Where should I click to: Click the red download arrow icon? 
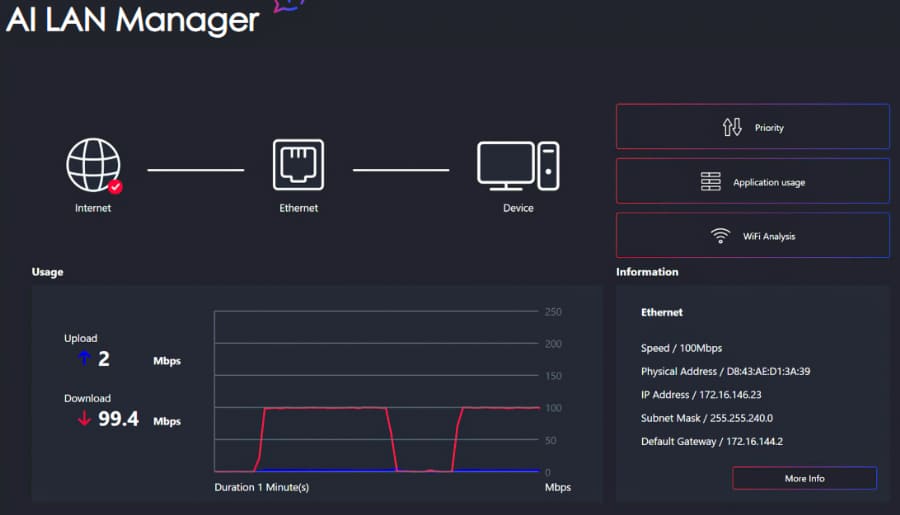84,418
